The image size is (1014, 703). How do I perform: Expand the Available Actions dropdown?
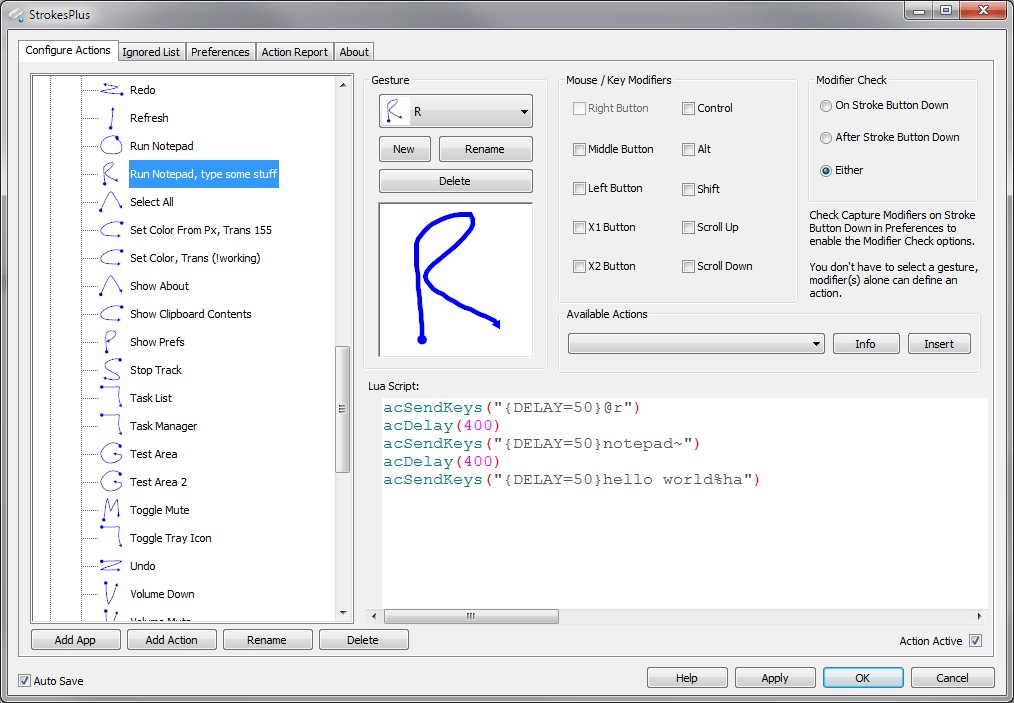click(696, 344)
